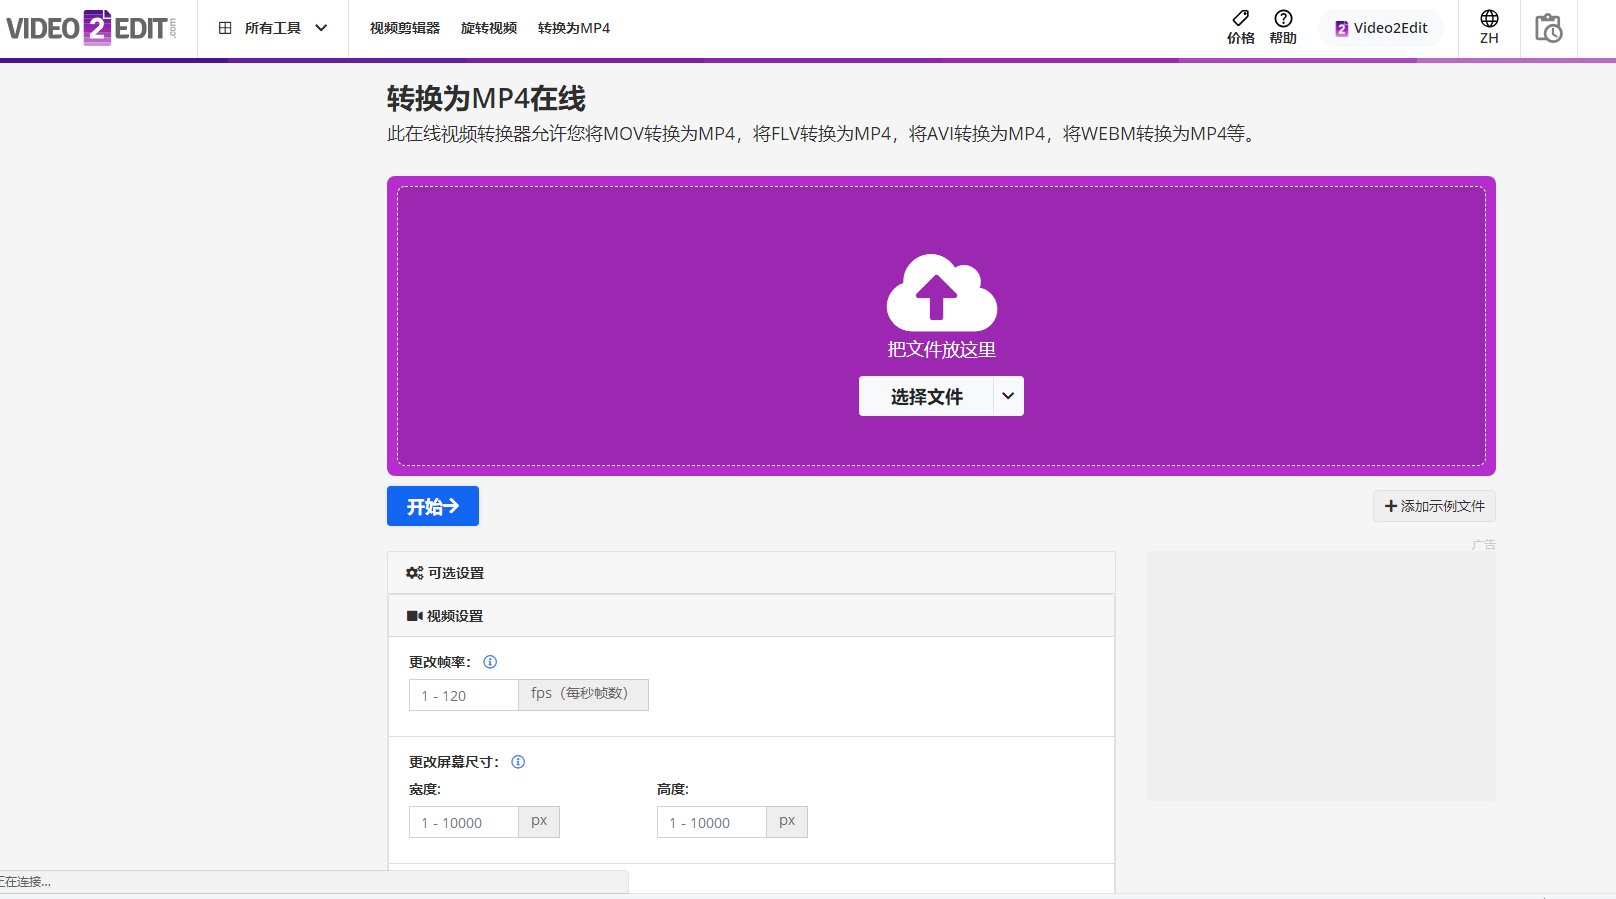1616x899 pixels.
Task: Click the 宽度 width input field
Action: tap(464, 822)
